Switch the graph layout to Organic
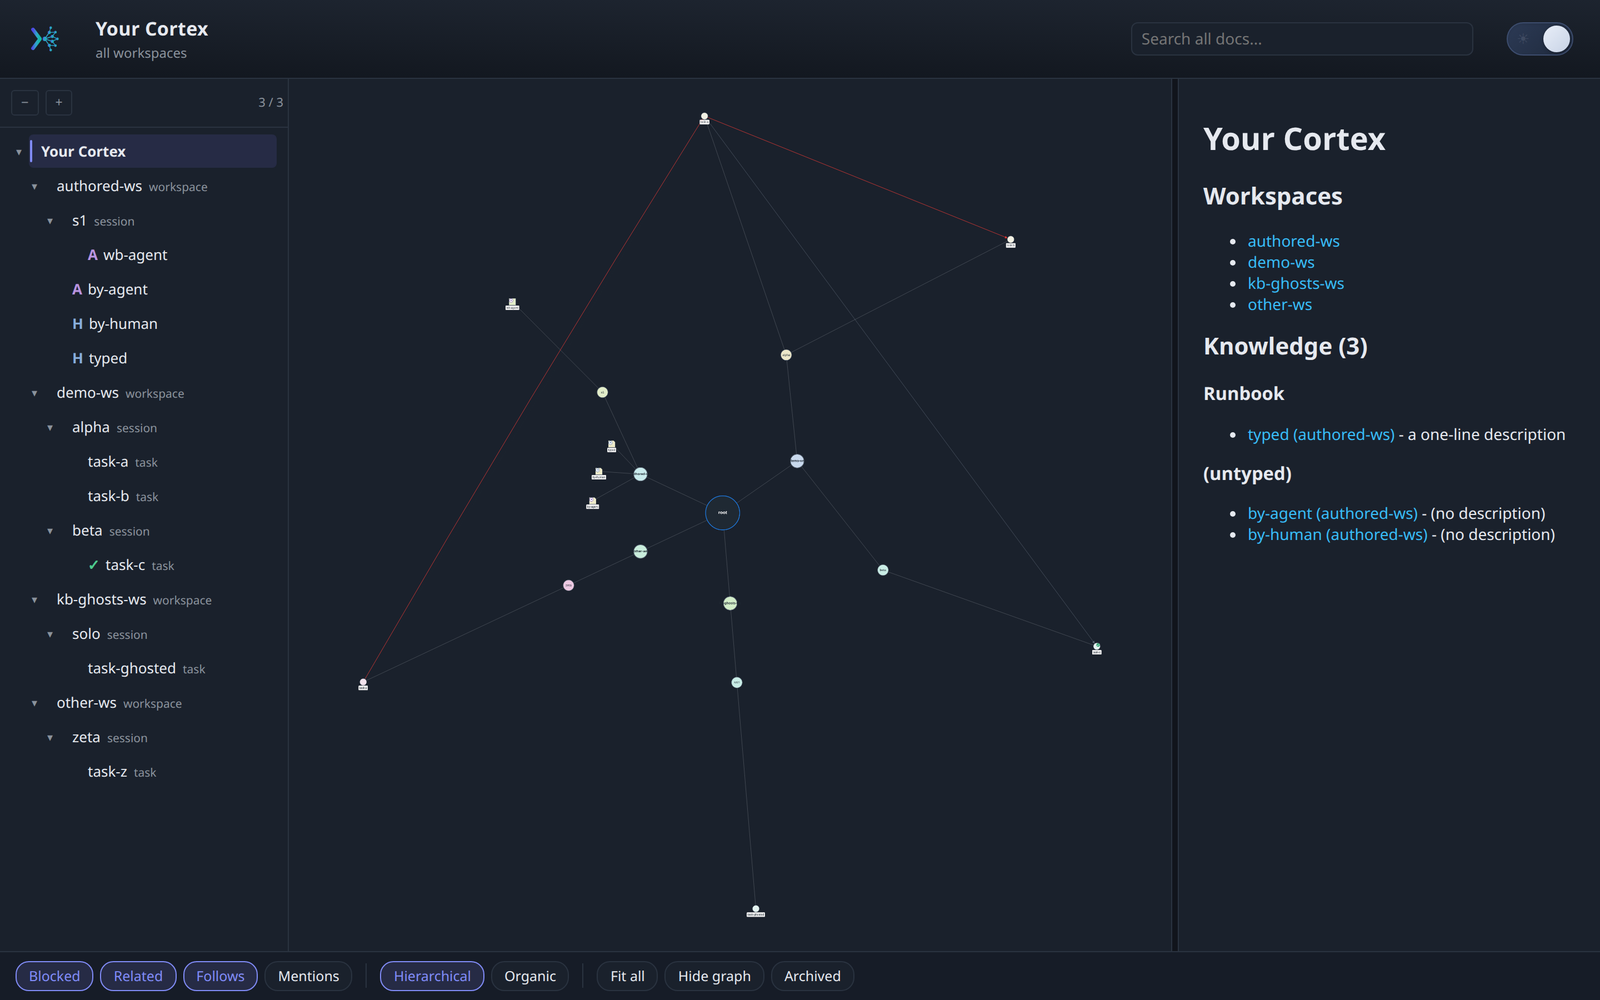The height and width of the screenshot is (1000, 1600). (530, 976)
